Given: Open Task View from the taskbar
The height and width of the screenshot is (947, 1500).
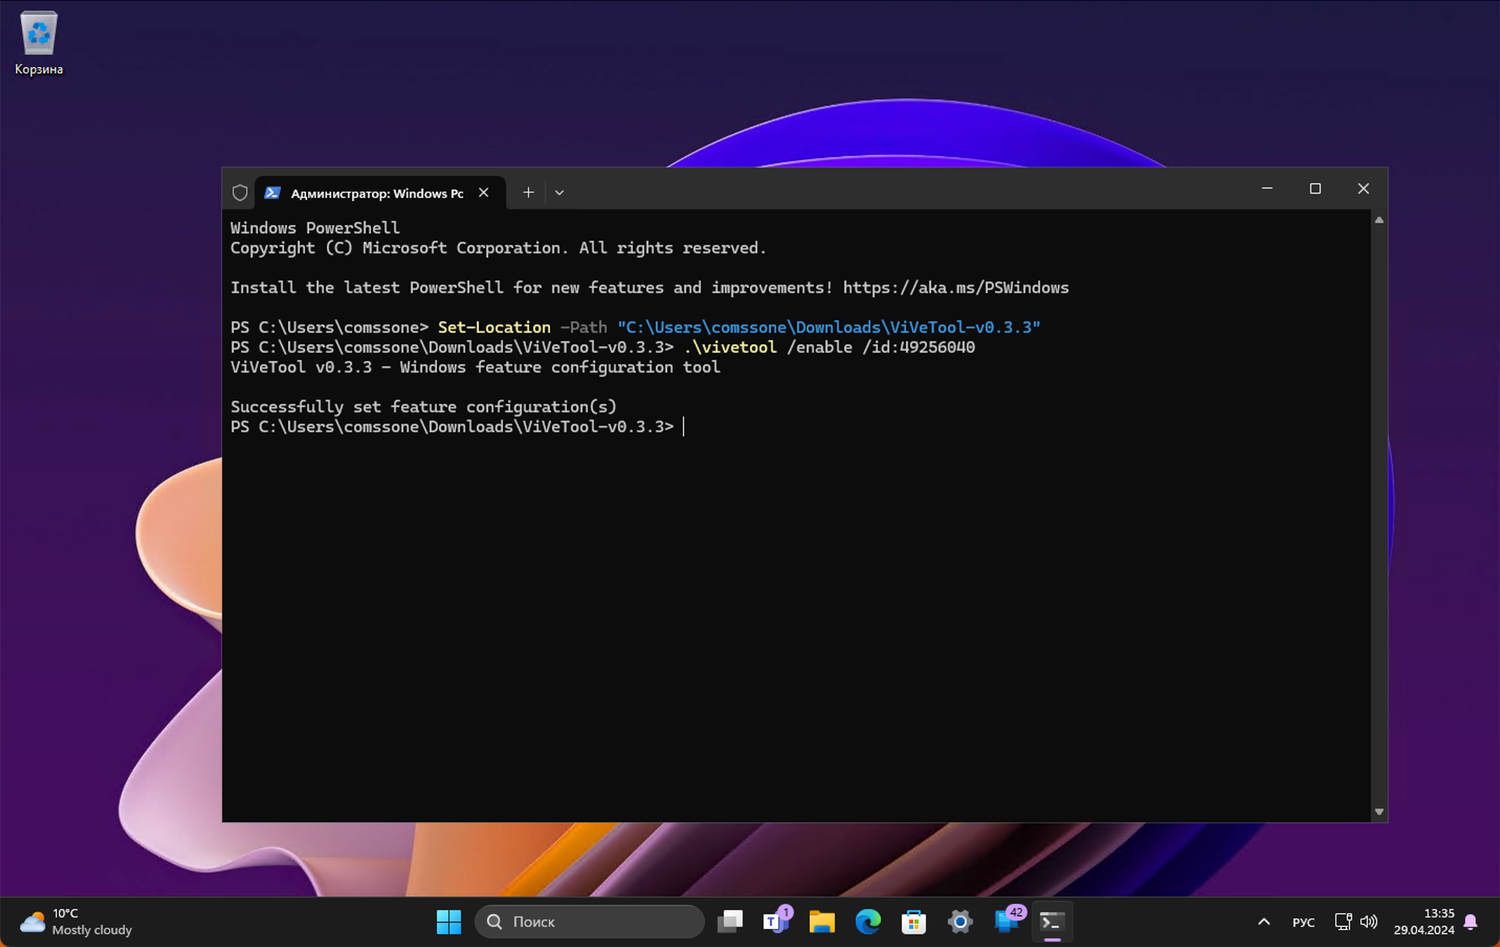Looking at the screenshot, I should pos(730,921).
